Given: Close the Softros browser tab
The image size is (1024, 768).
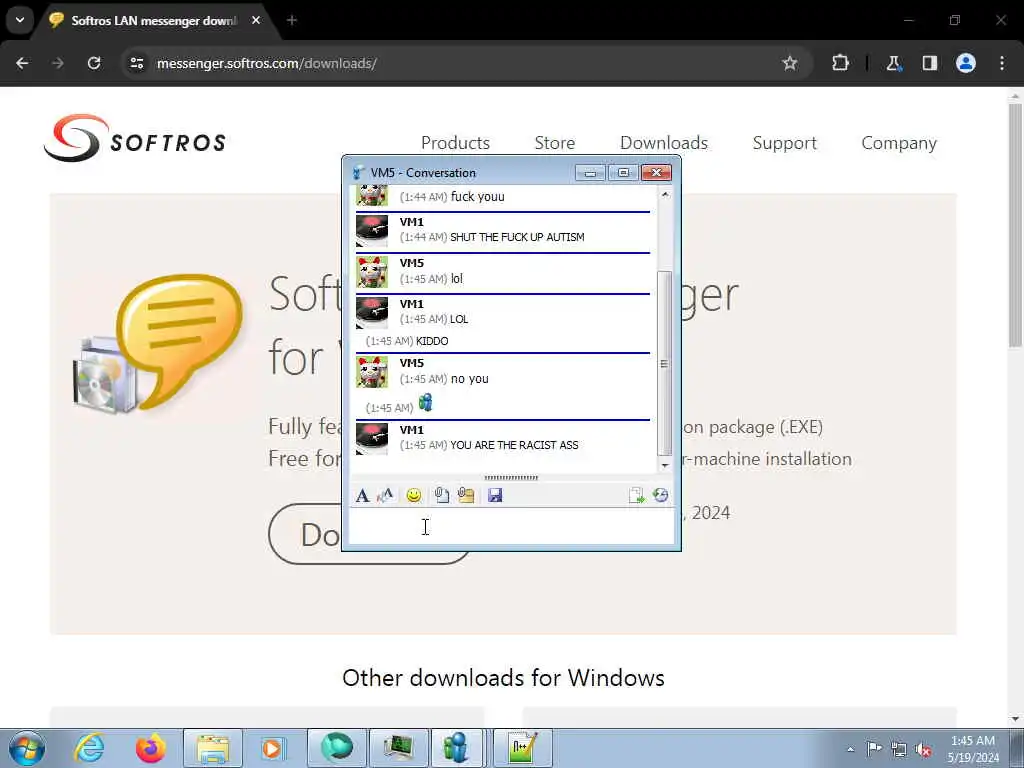Looking at the screenshot, I should (256, 20).
